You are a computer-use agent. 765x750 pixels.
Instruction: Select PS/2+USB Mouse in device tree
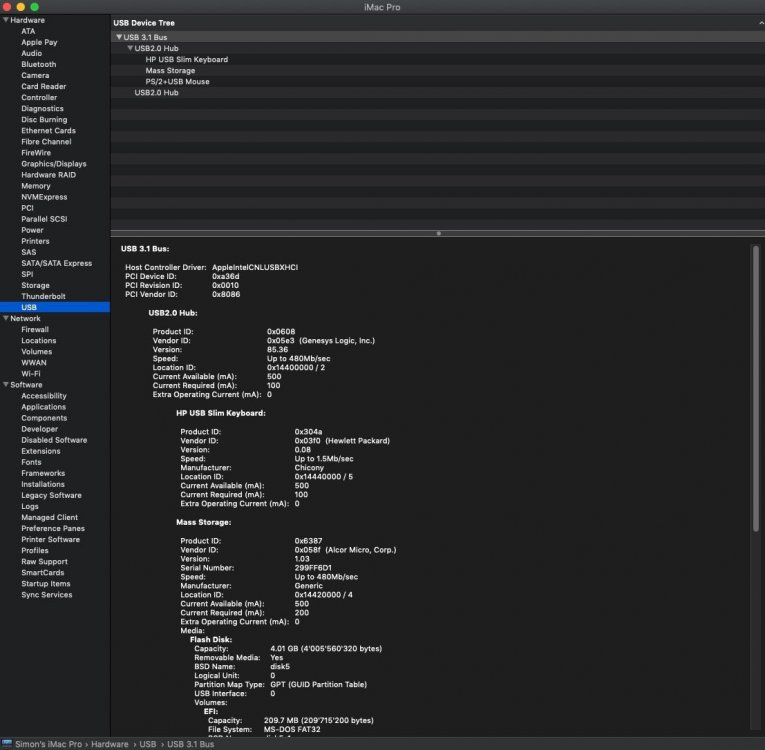point(177,81)
